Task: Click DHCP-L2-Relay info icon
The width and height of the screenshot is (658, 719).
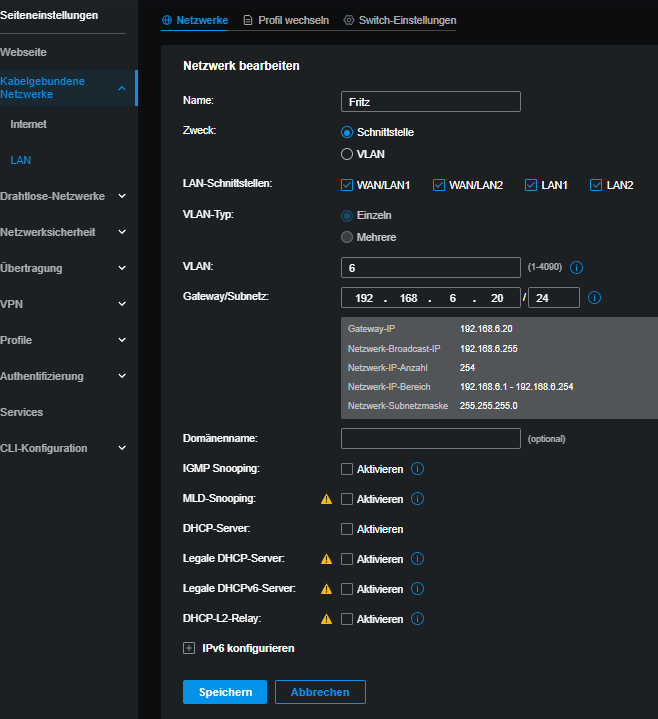Action: click(418, 619)
